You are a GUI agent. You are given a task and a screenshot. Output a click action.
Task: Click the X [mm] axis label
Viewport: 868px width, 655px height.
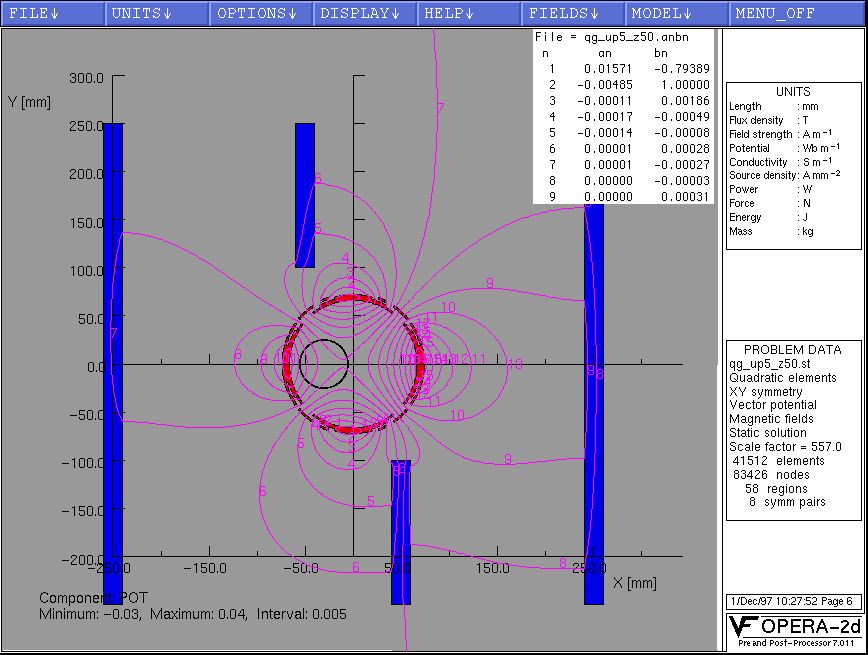[x=635, y=582]
